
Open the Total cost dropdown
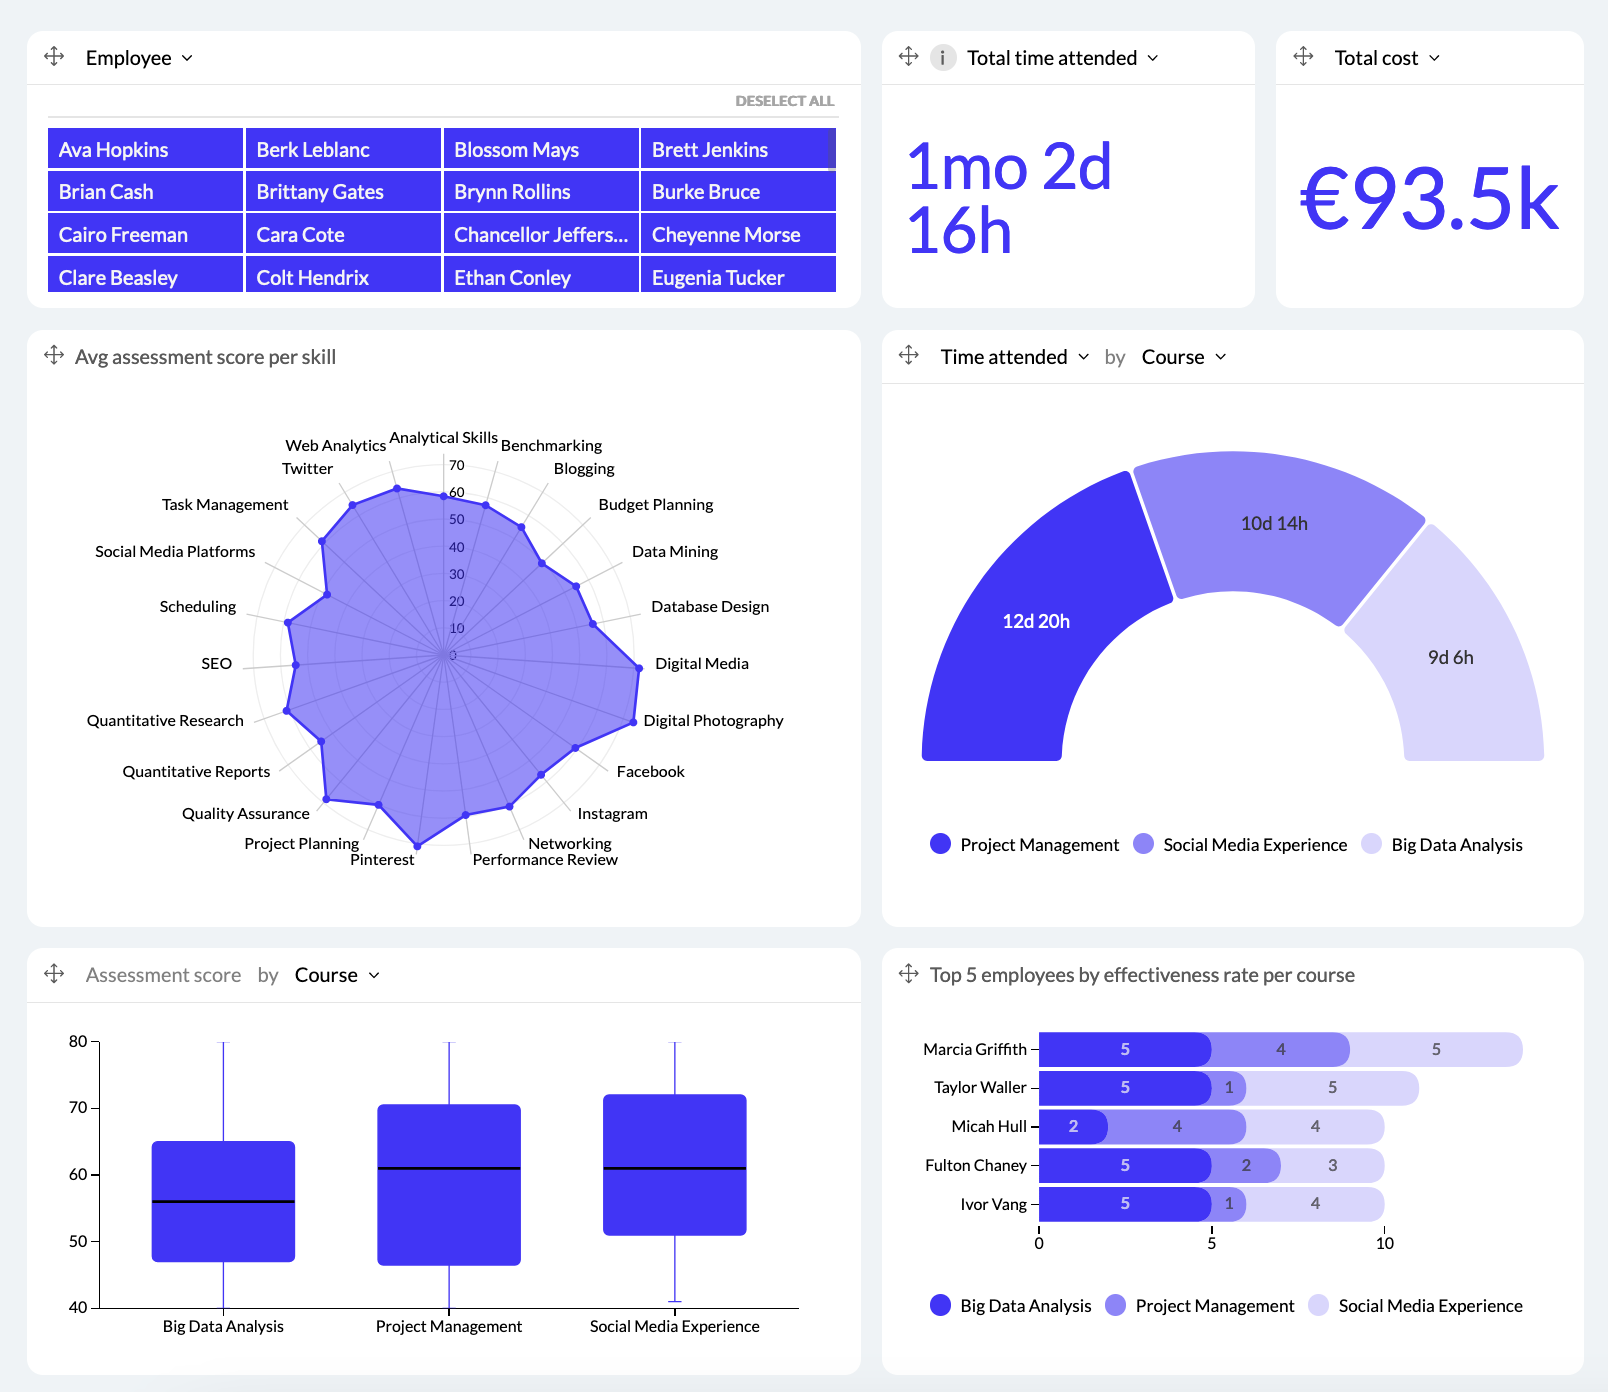tap(1388, 58)
